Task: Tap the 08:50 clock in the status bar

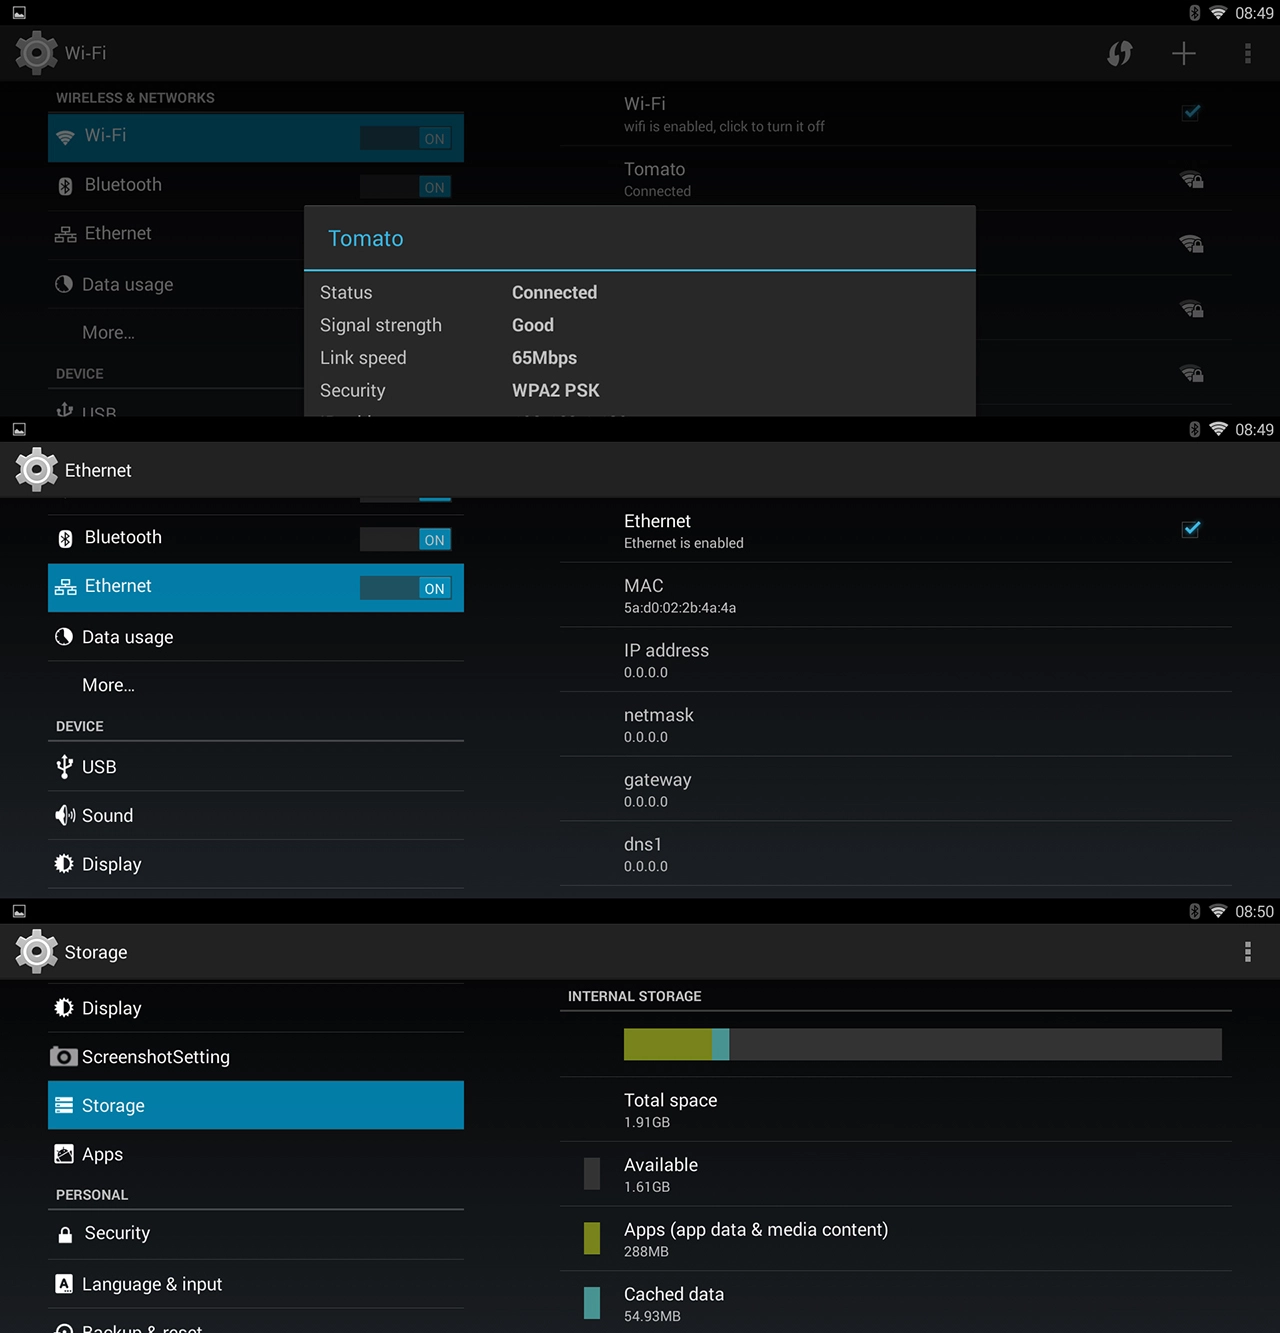Action: tap(1254, 911)
